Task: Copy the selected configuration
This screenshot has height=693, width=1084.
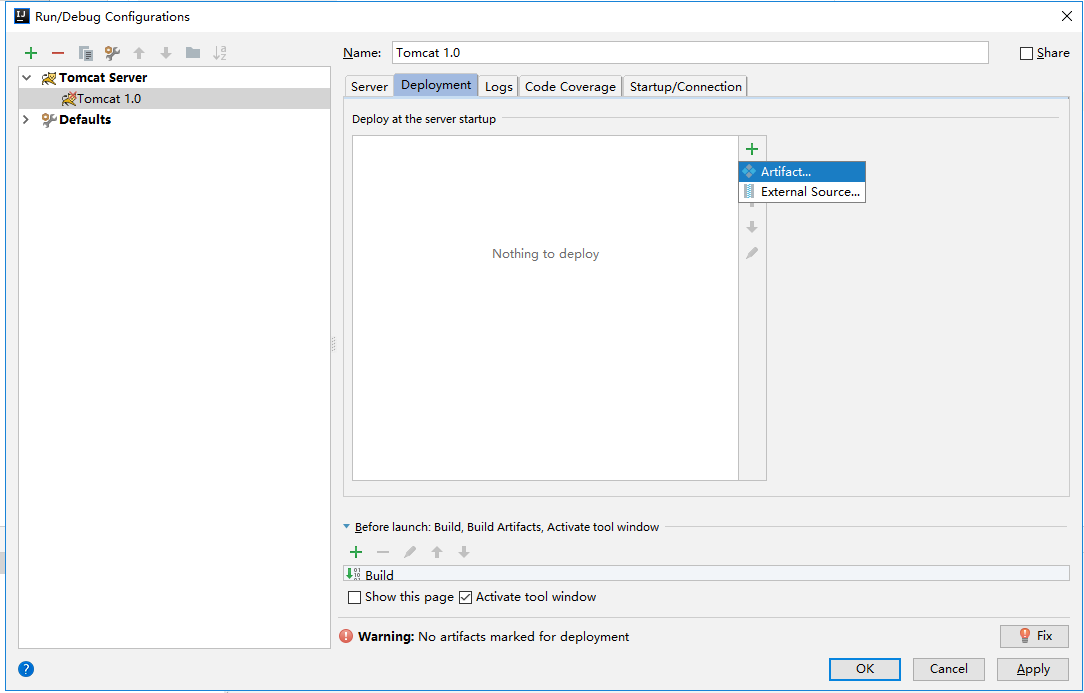Action: click(x=86, y=53)
